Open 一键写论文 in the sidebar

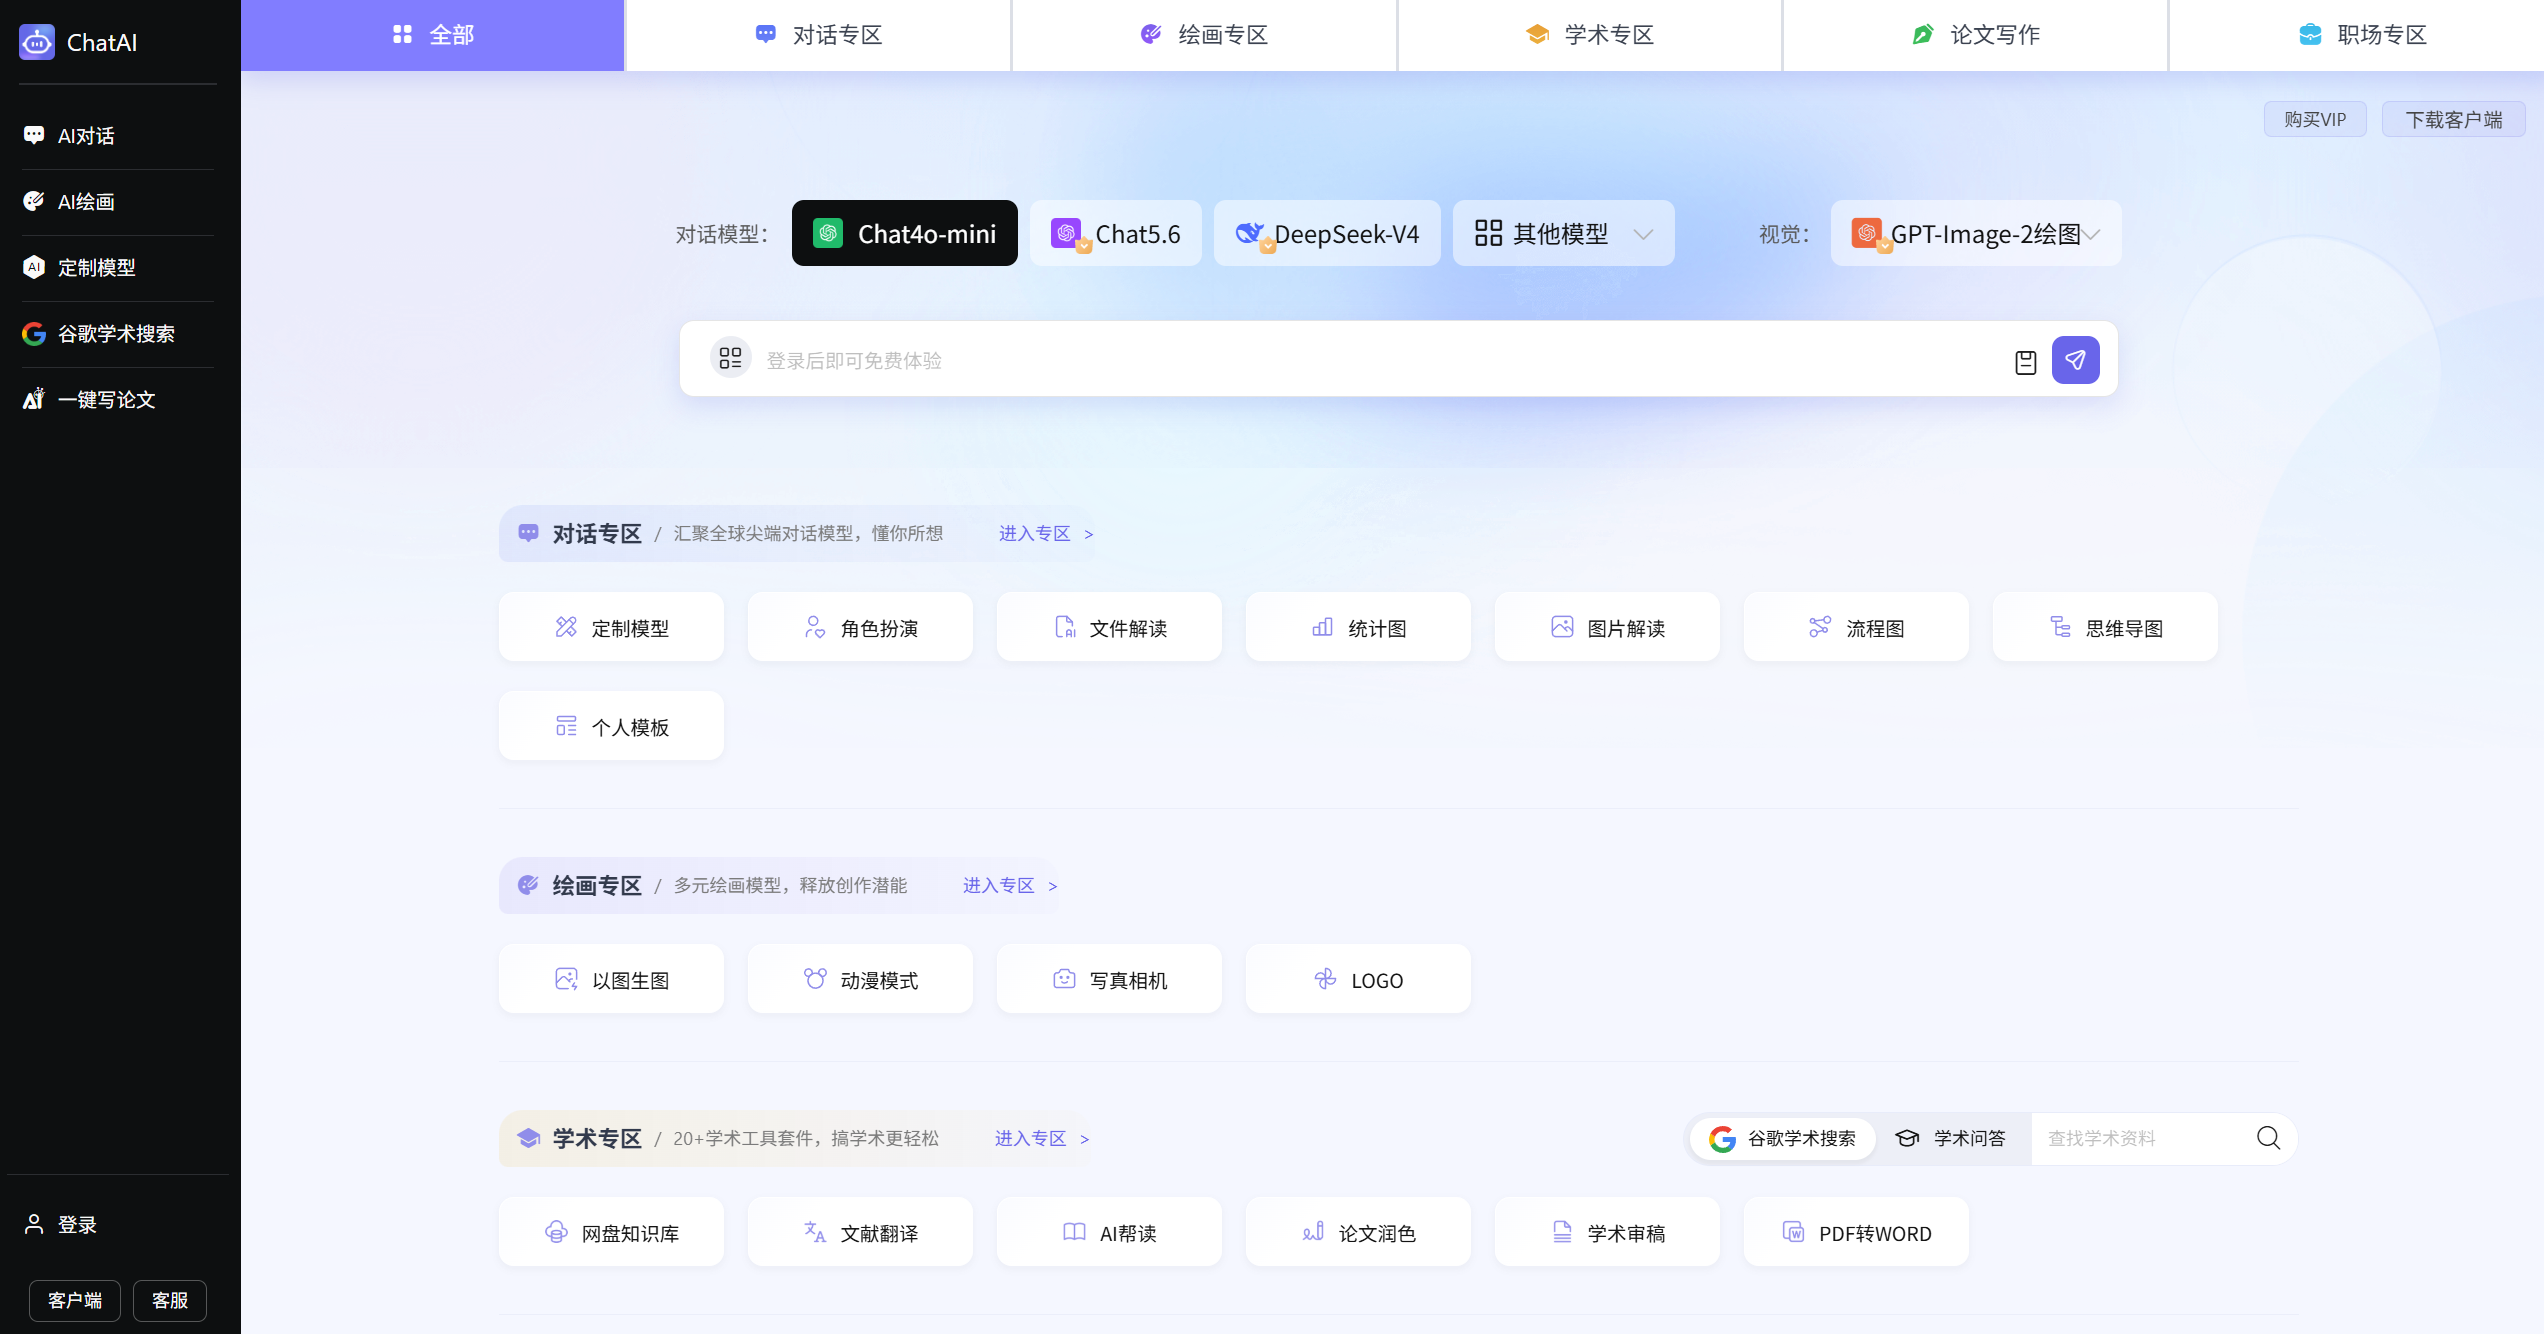click(118, 400)
